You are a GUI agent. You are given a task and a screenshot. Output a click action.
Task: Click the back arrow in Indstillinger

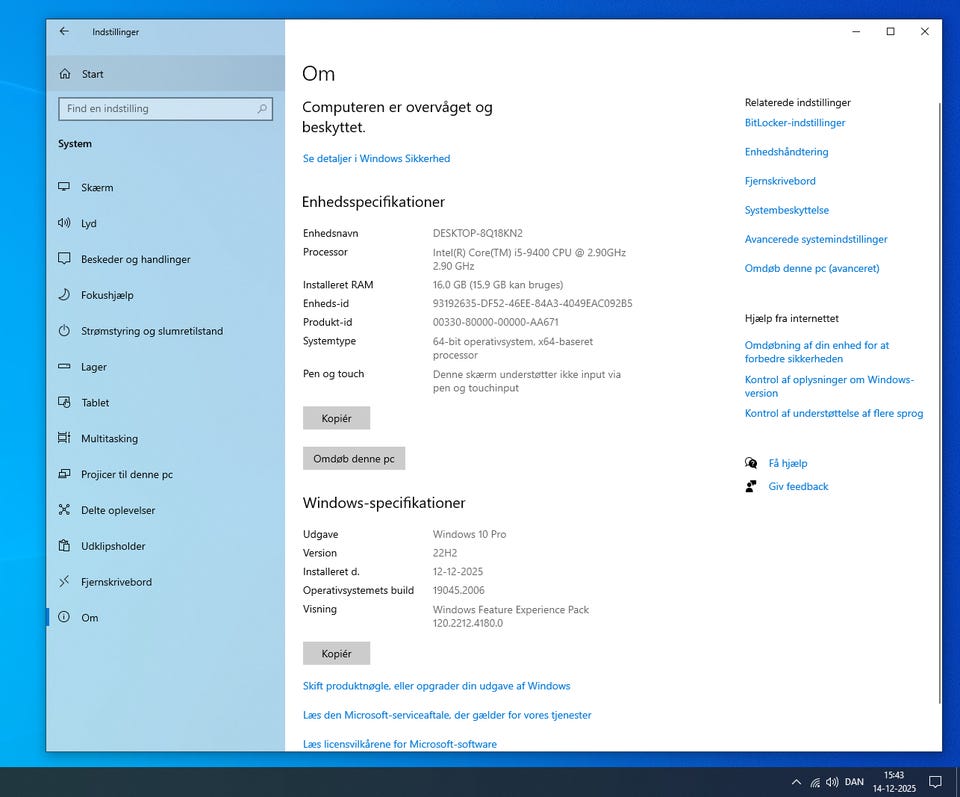(x=64, y=31)
